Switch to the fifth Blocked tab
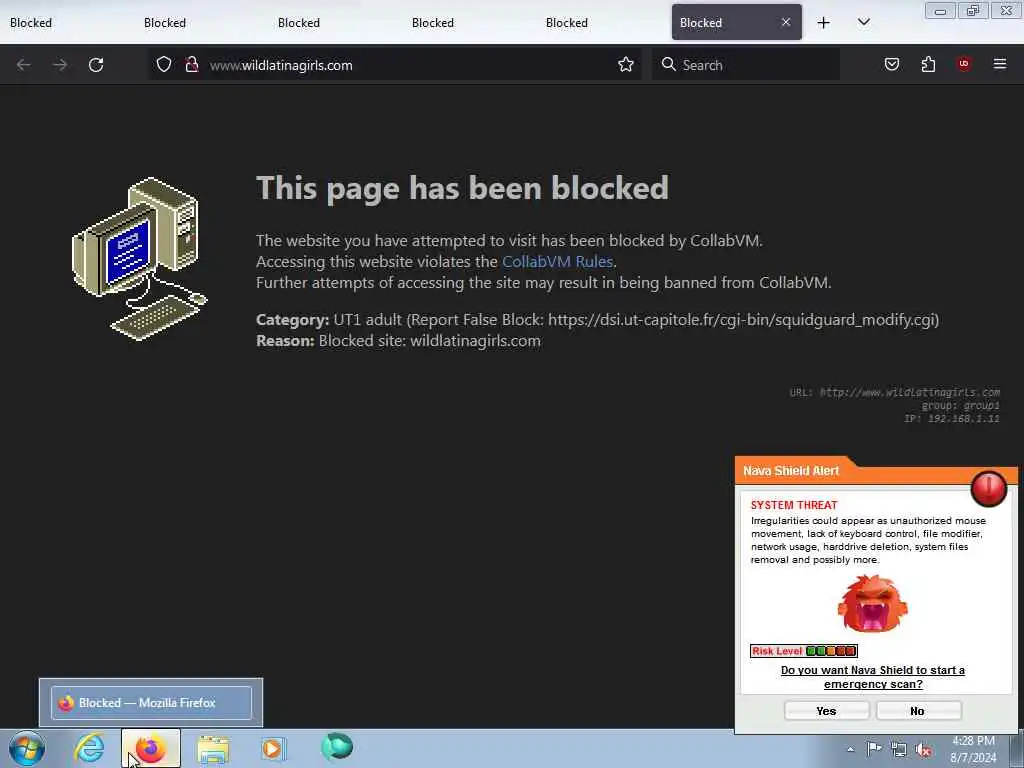1024x768 pixels. [x=603, y=23]
